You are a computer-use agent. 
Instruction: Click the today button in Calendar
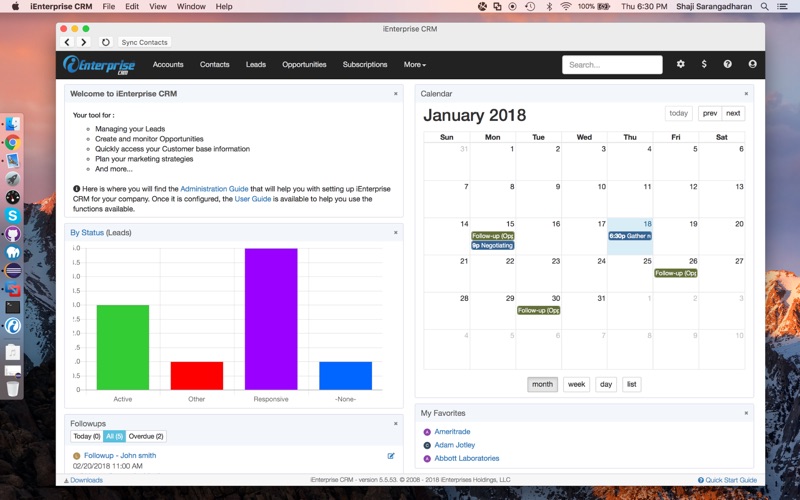[679, 113]
